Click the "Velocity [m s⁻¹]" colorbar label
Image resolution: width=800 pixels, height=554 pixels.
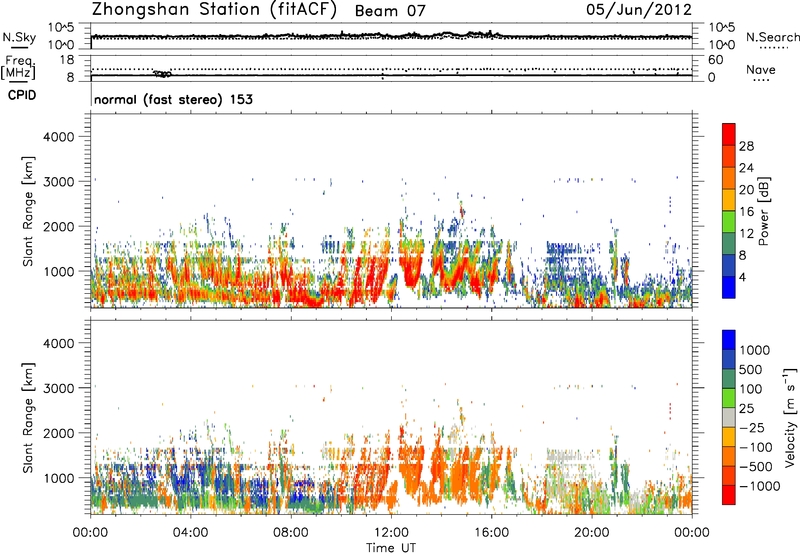[x=790, y=417]
